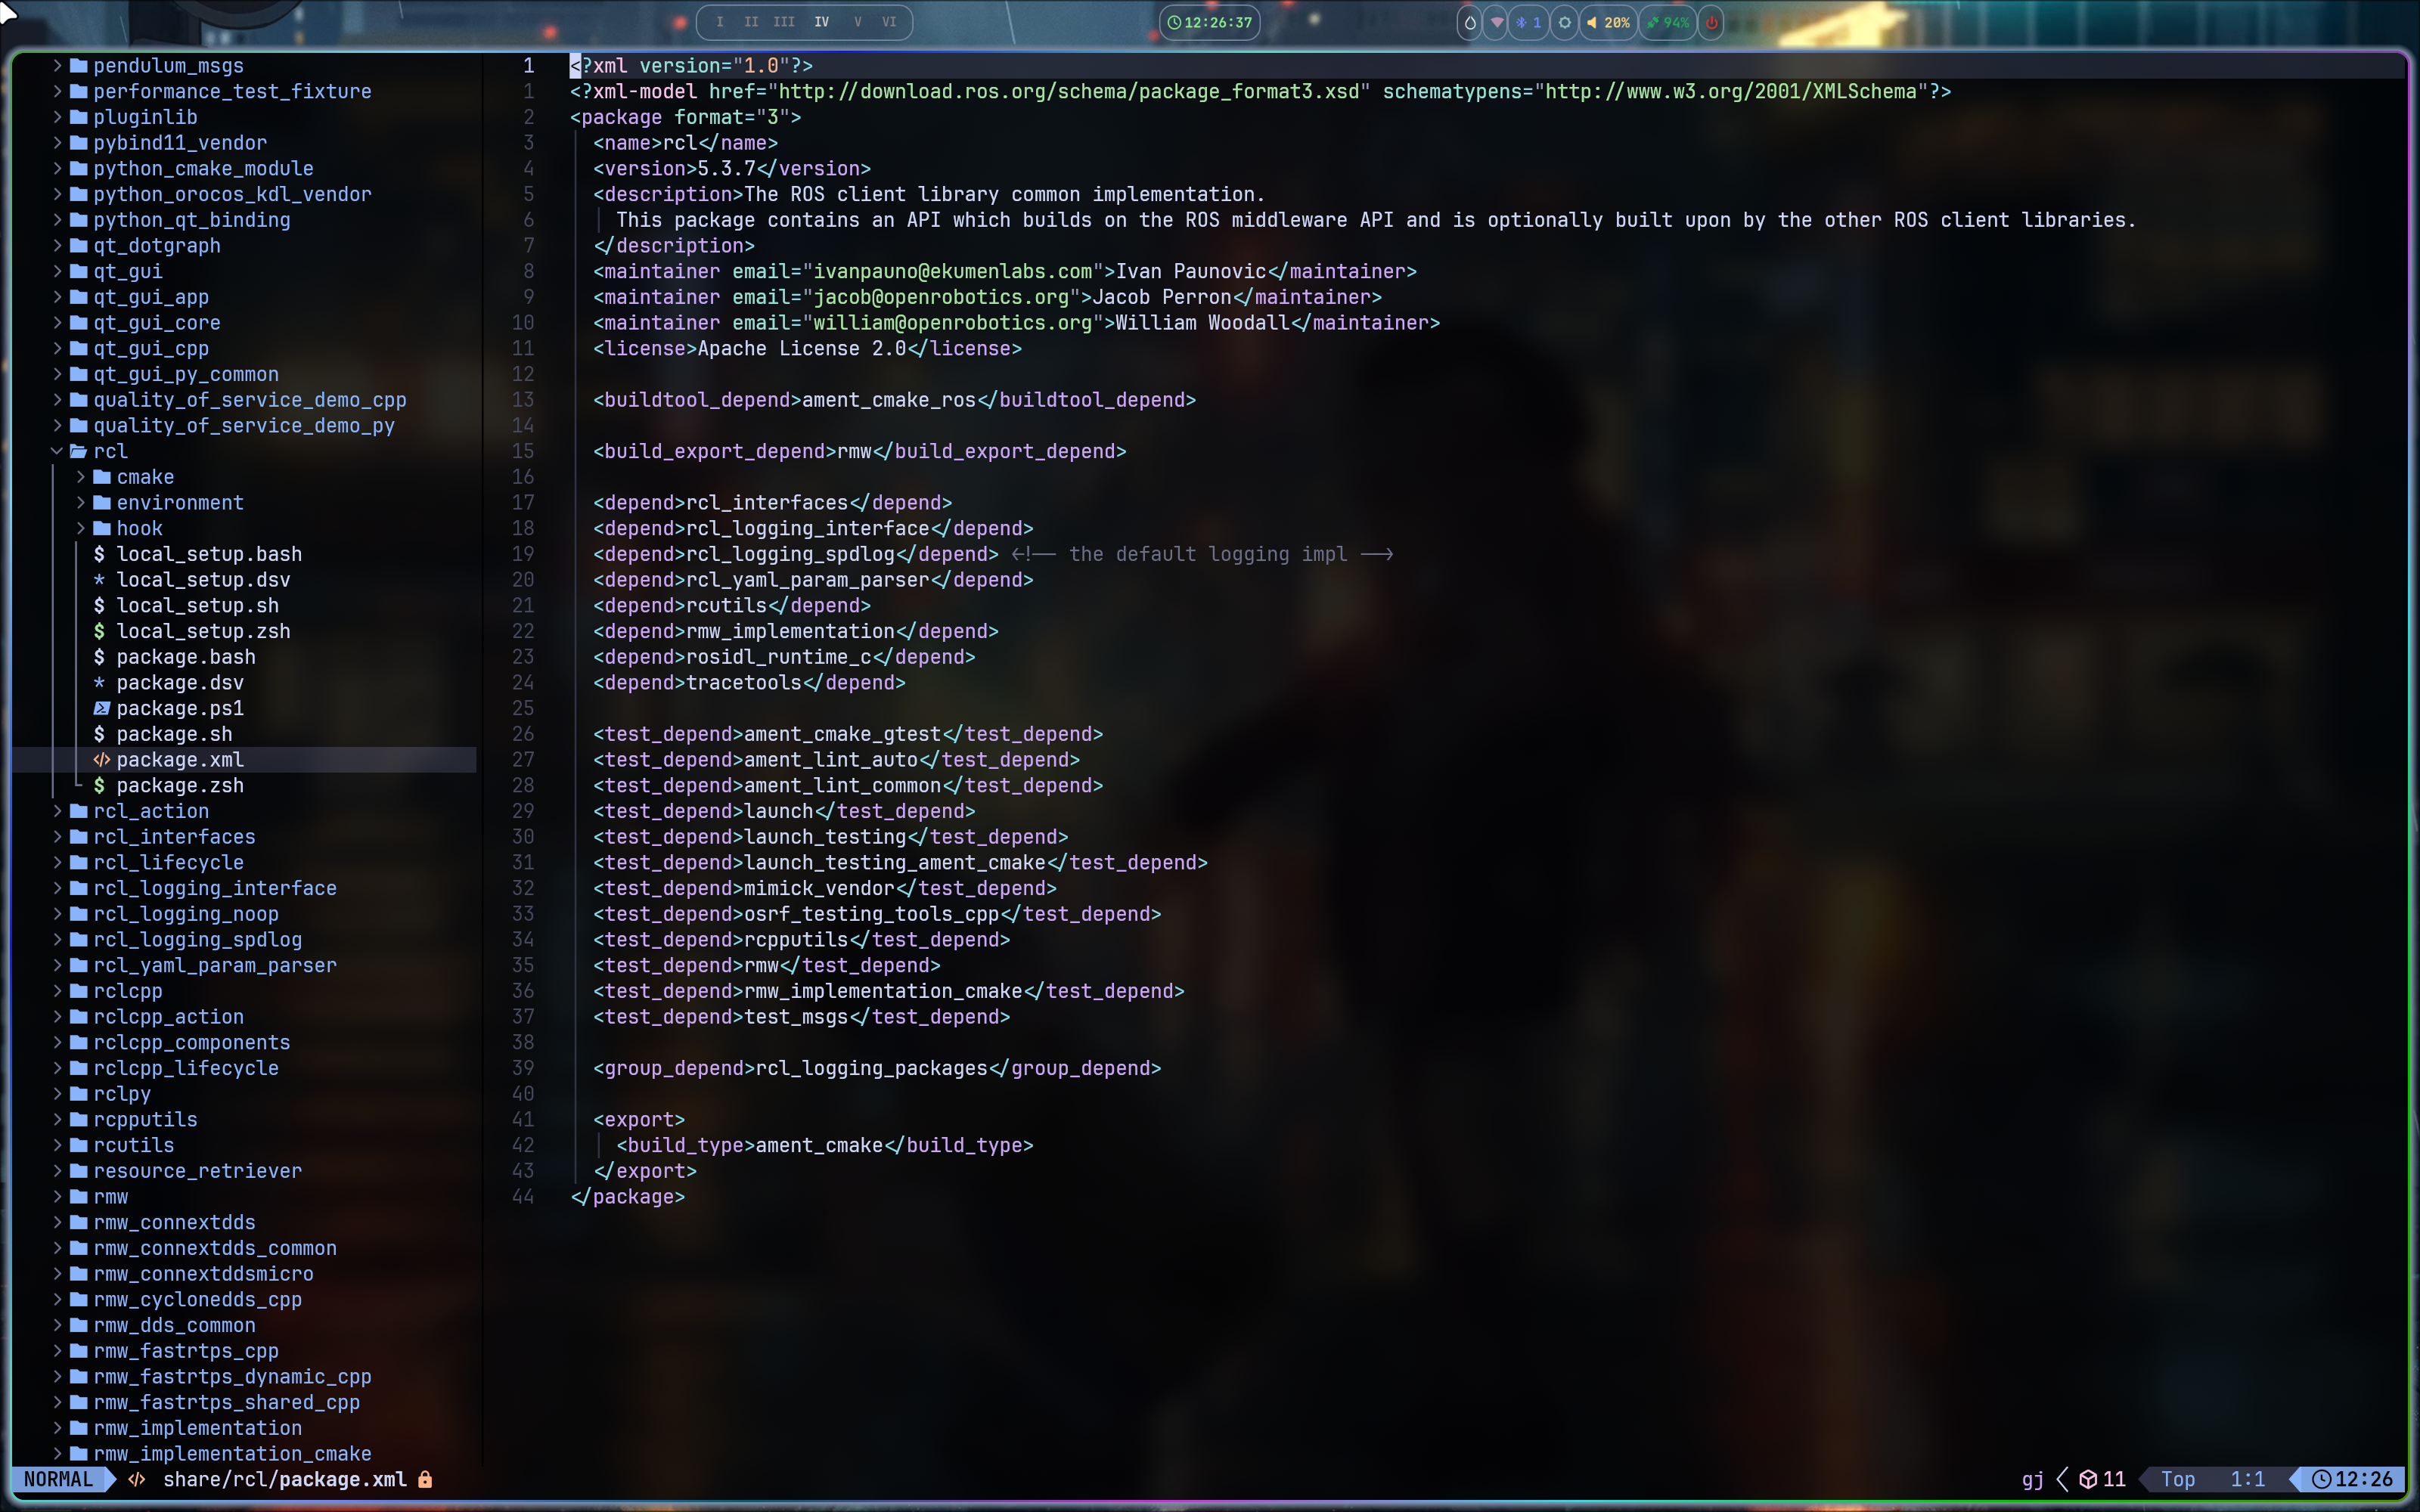
Task: Open the 12:26:37 clock widget
Action: [1210, 22]
